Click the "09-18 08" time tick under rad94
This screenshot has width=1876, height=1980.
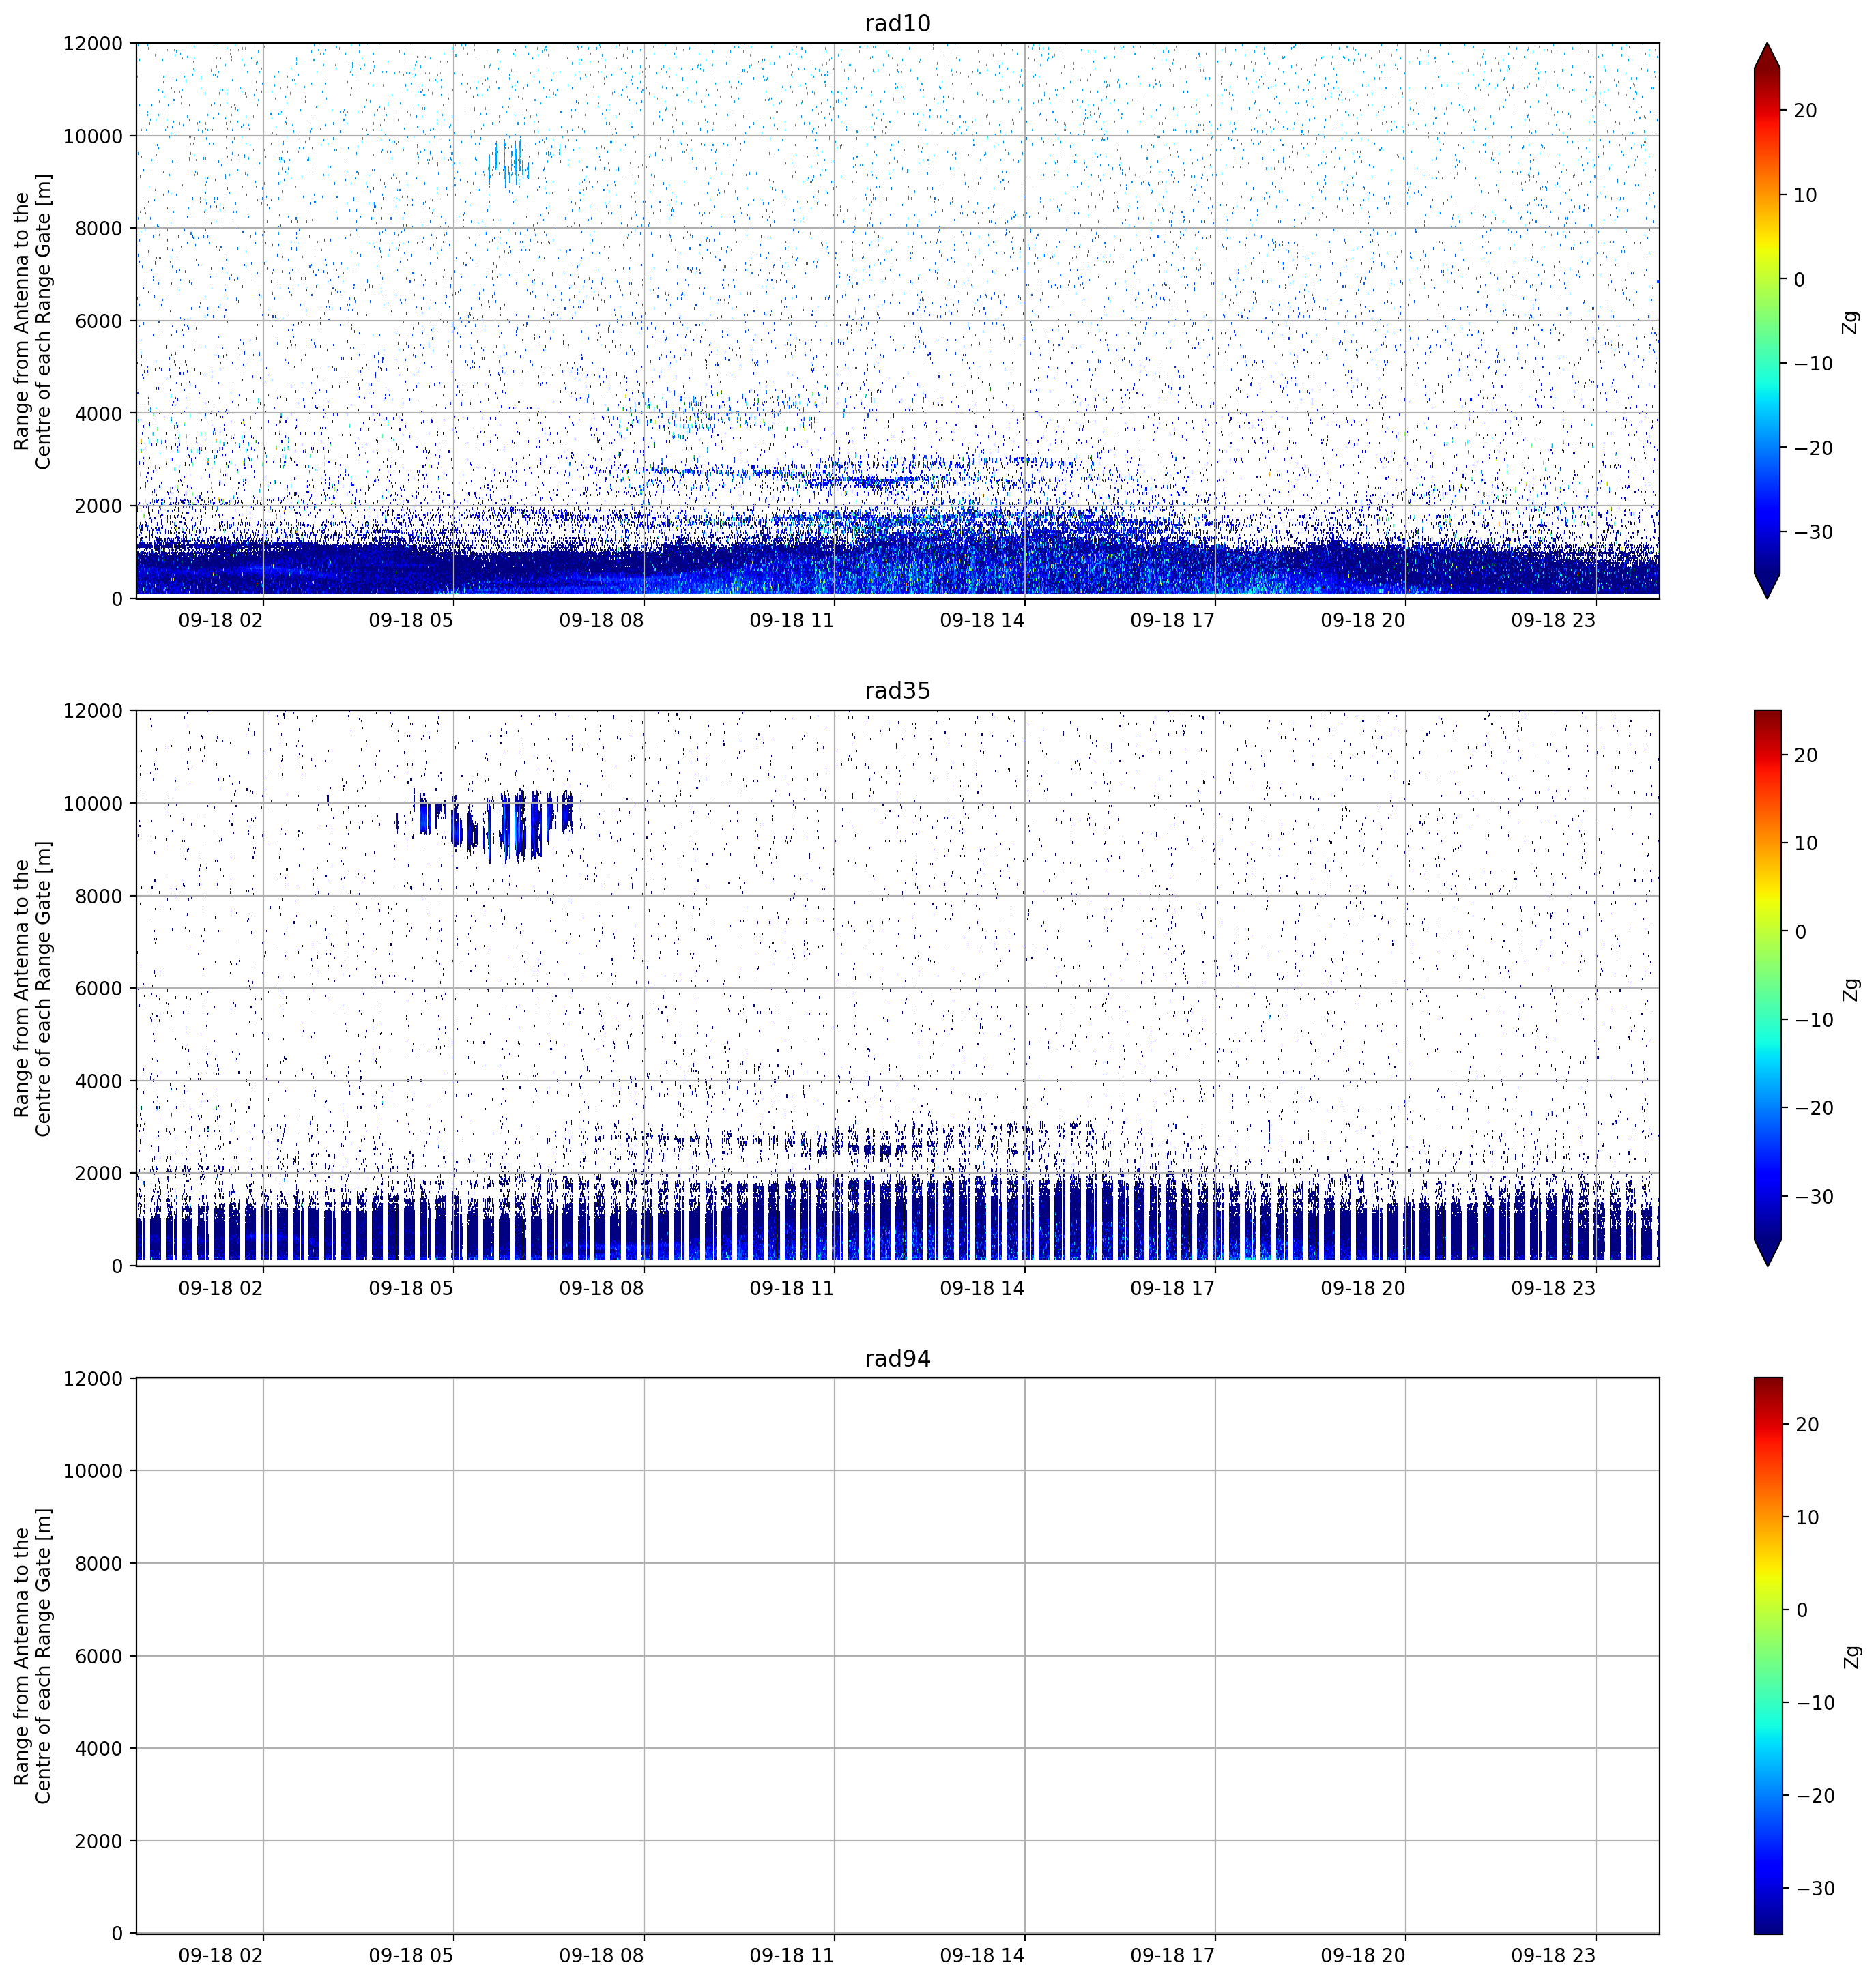point(602,1956)
